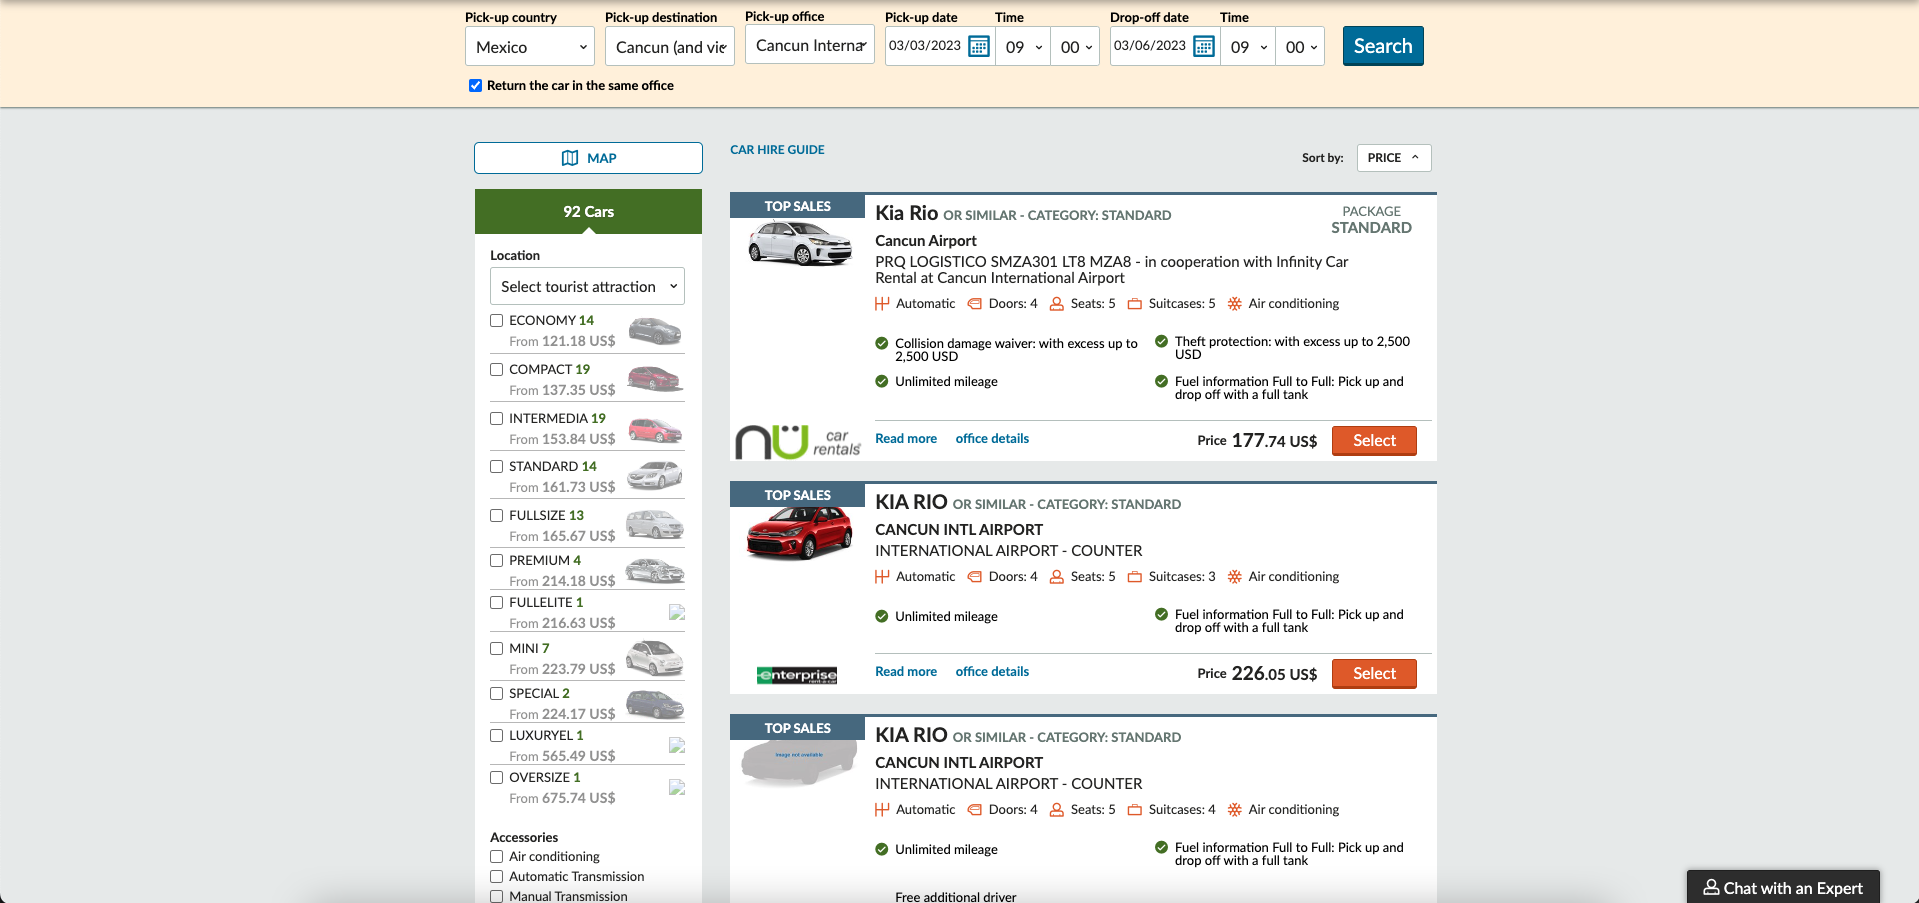Open the drop-off date calendar icon
Screen dimensions: 1919x903
click(1204, 47)
